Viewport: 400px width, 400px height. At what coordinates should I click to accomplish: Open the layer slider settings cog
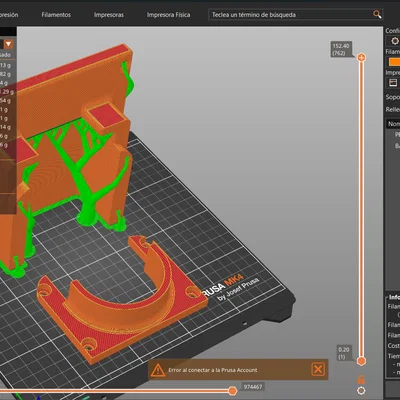click(361, 390)
